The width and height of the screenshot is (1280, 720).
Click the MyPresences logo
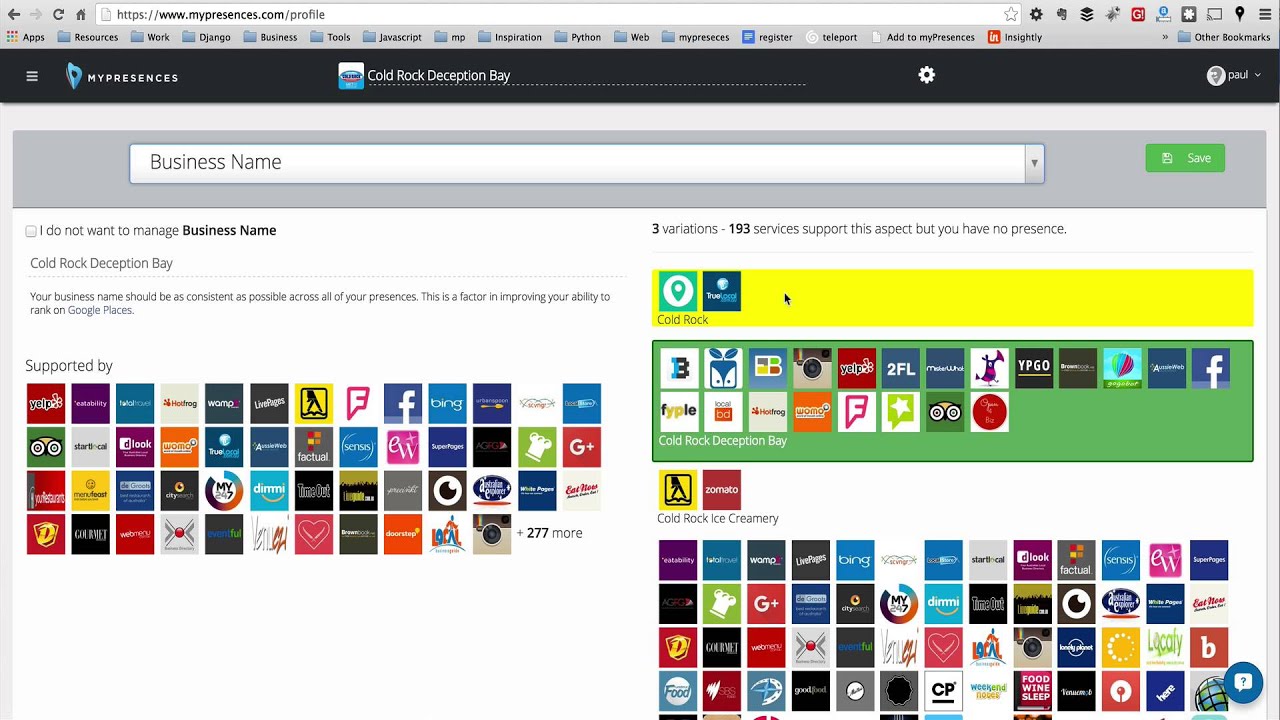122,76
